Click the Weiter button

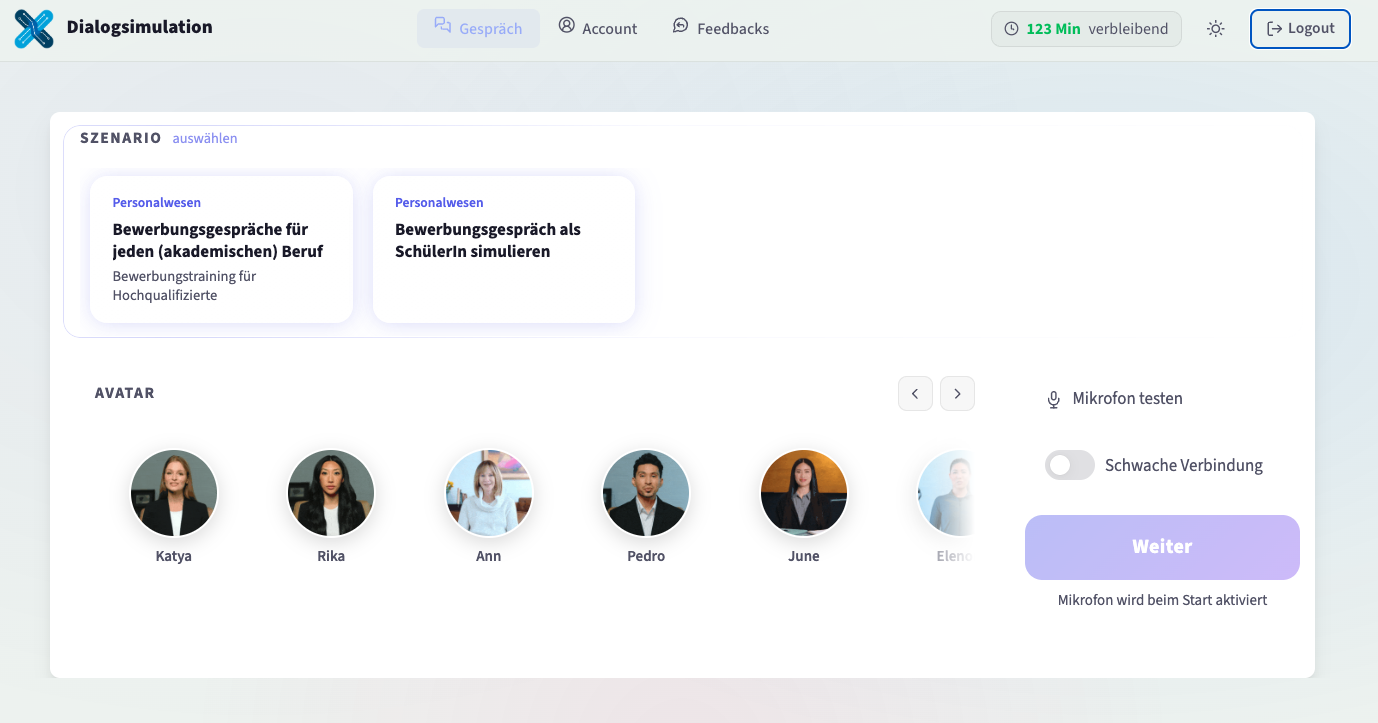click(x=1162, y=547)
